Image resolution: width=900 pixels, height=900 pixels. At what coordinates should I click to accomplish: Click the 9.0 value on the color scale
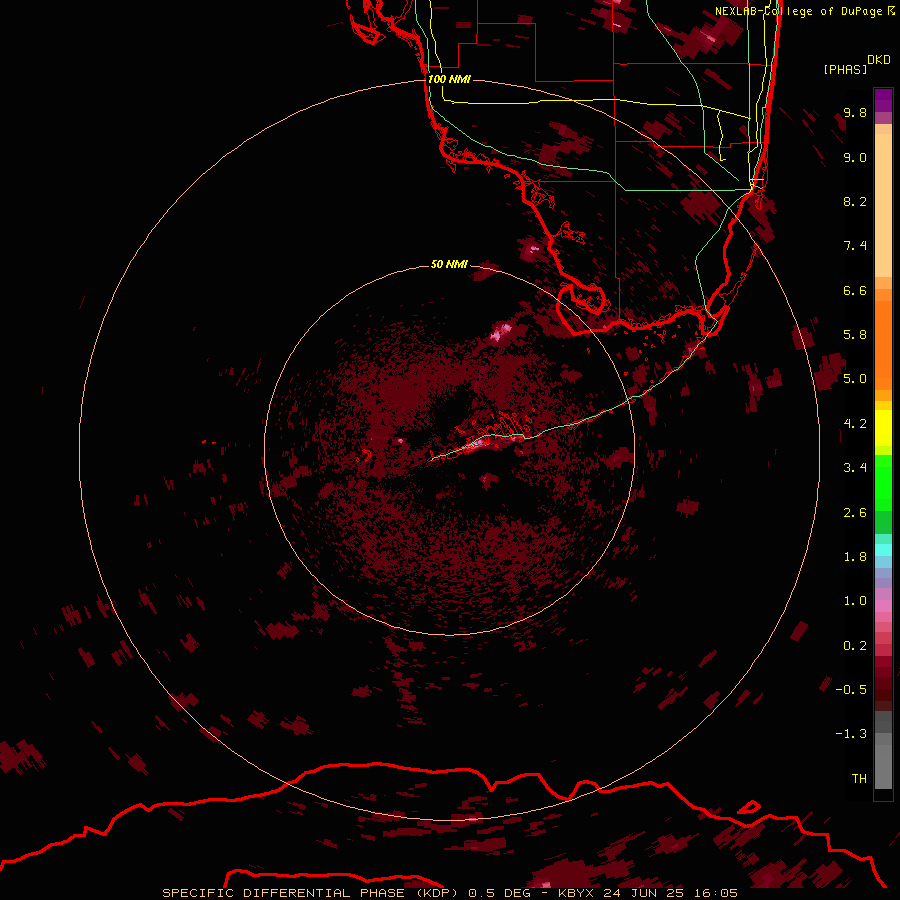click(855, 157)
